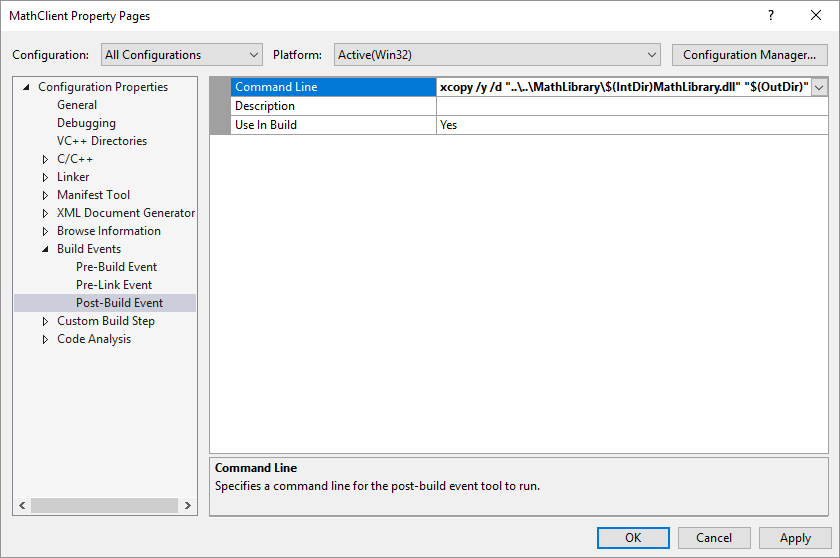Click the Help question mark icon
The height and width of the screenshot is (558, 840).
click(770, 16)
